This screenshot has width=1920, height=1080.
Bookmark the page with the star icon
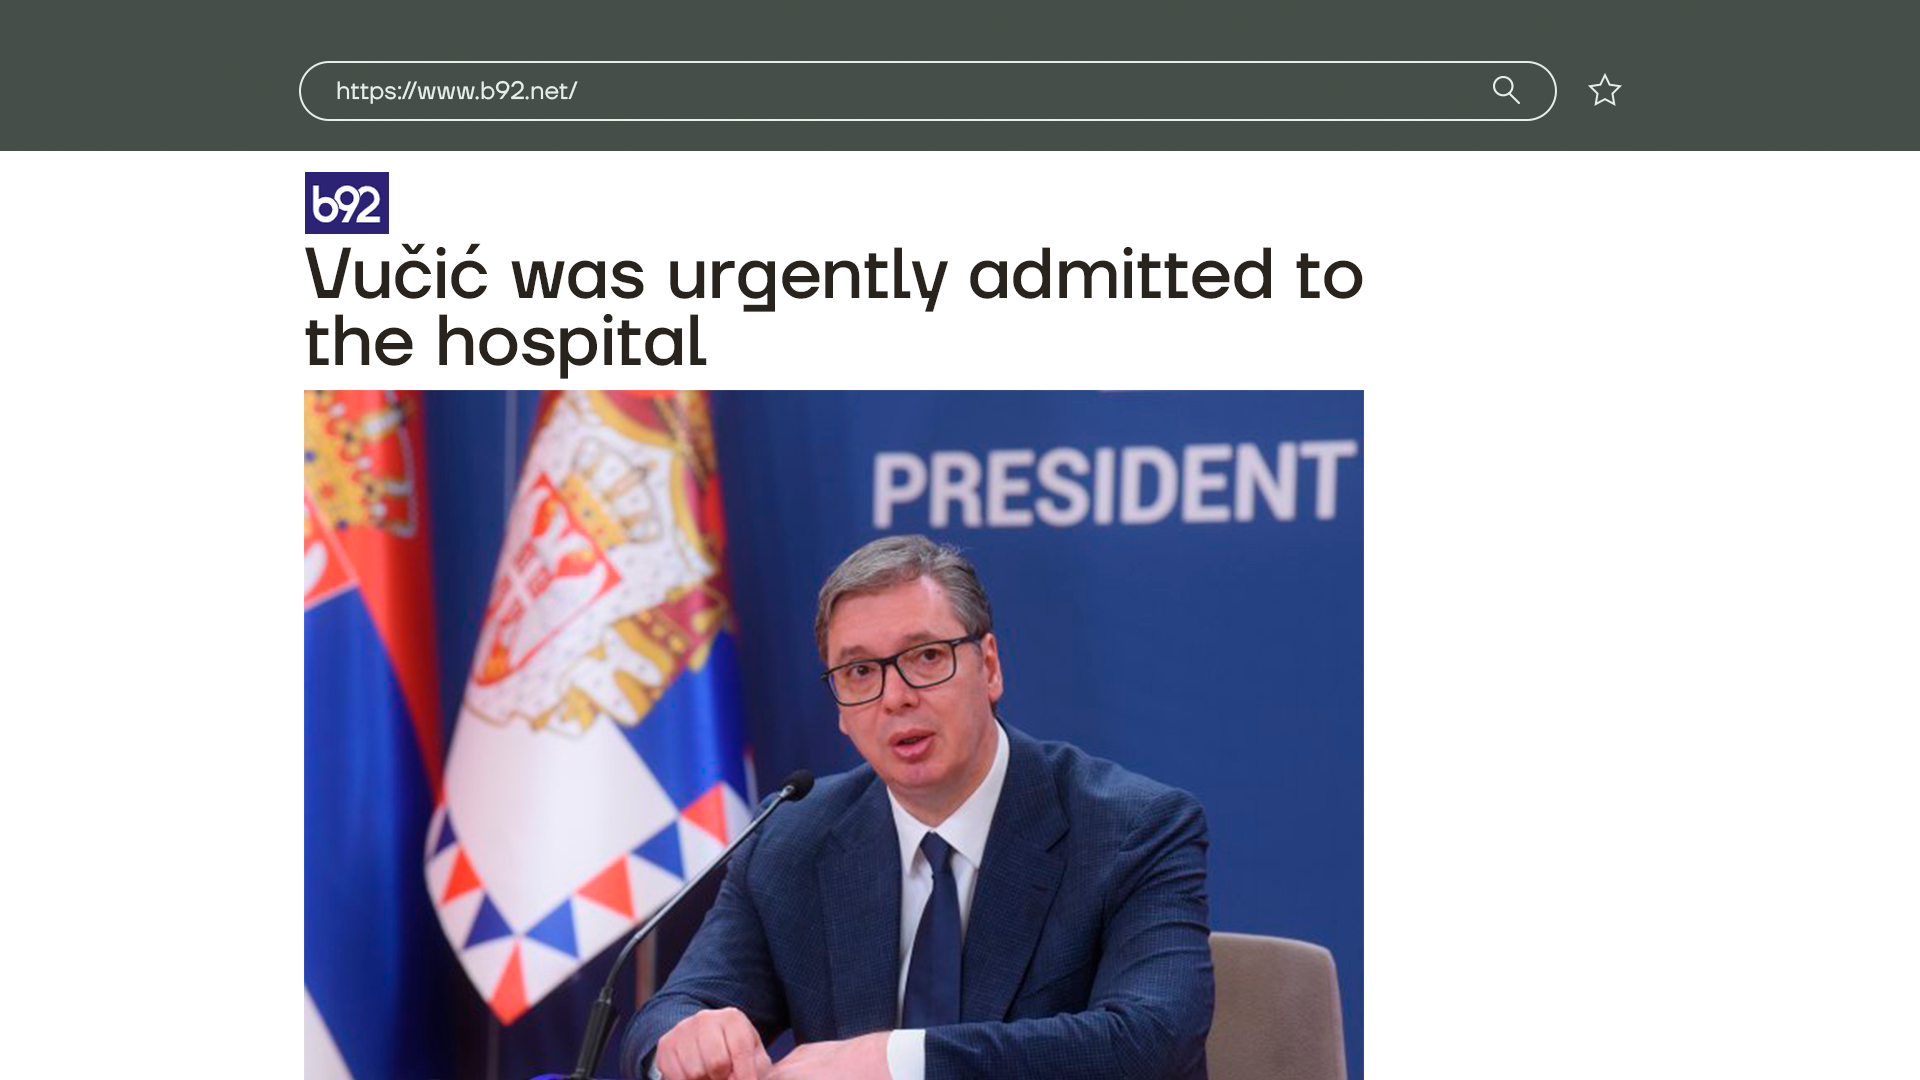[1604, 90]
